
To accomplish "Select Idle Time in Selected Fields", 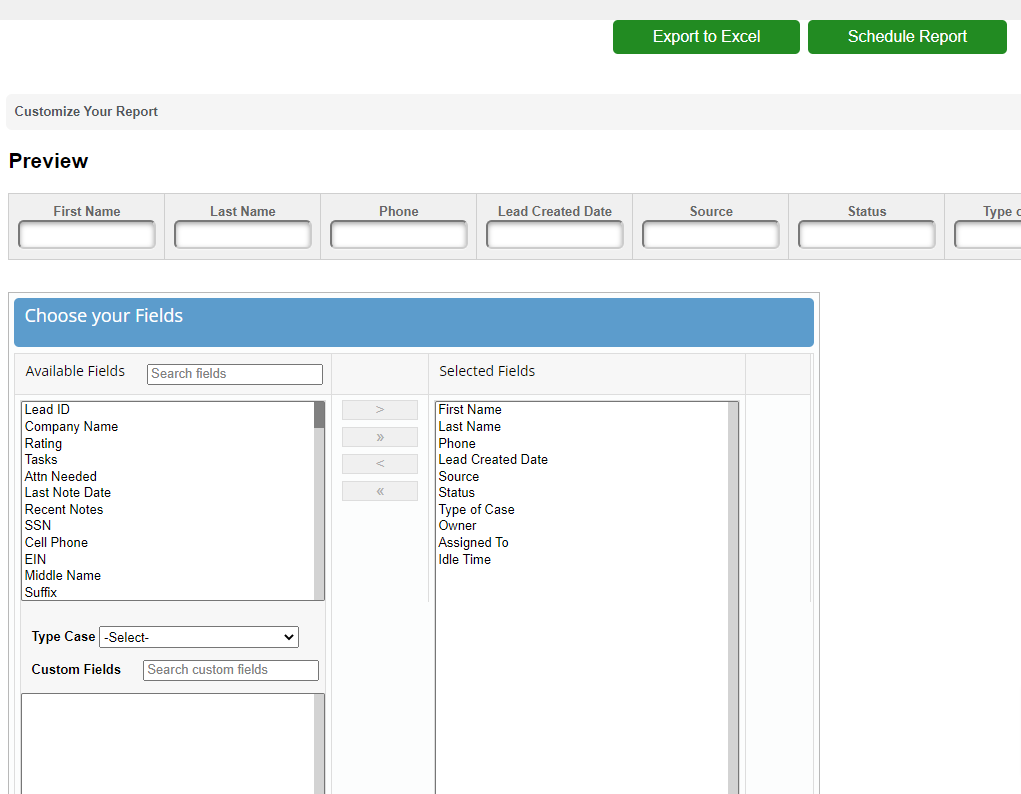I will (464, 560).
